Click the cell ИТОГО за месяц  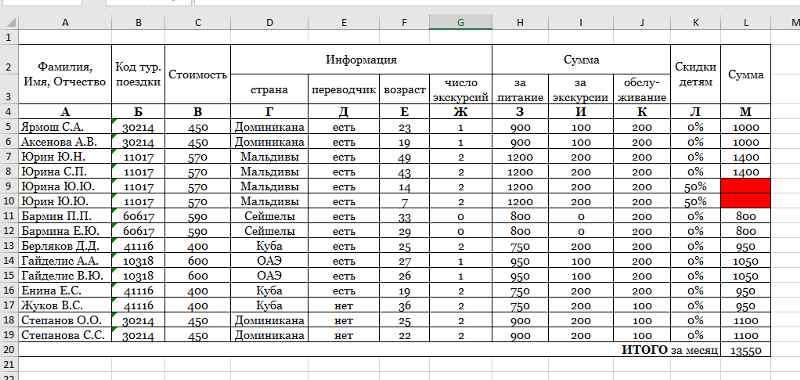click(670, 350)
